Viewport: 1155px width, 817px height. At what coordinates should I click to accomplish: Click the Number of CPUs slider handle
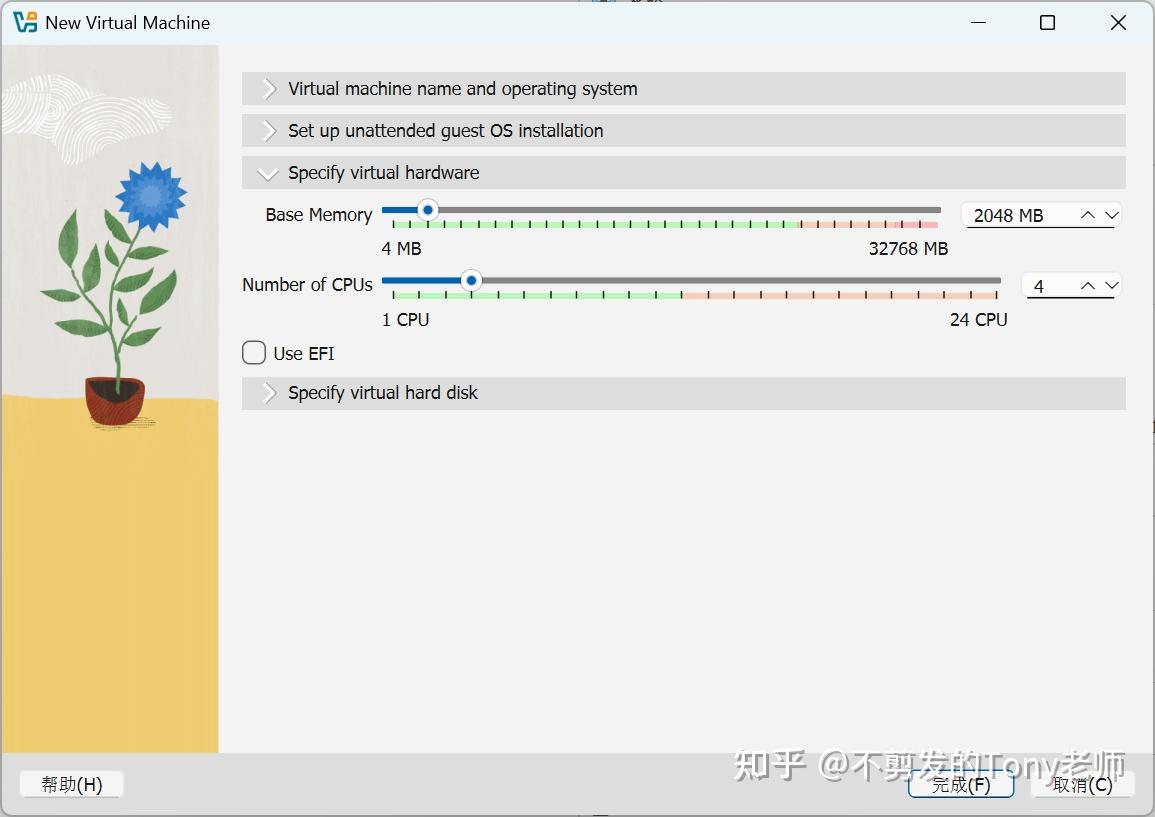[x=470, y=281]
